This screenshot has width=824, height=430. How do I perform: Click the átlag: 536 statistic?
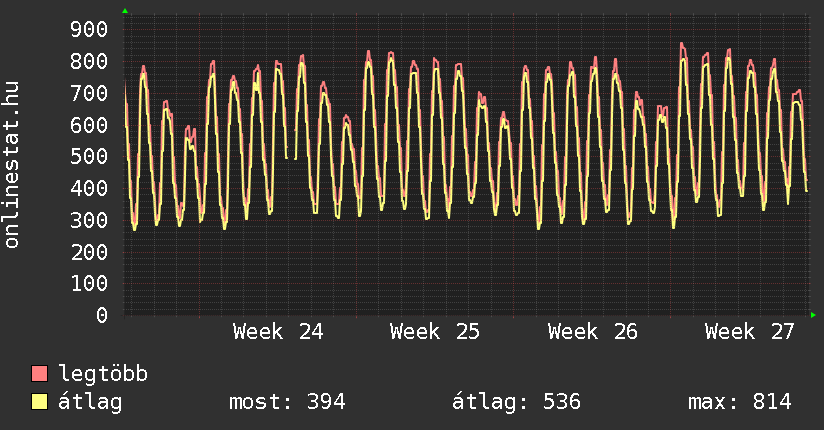coord(516,402)
